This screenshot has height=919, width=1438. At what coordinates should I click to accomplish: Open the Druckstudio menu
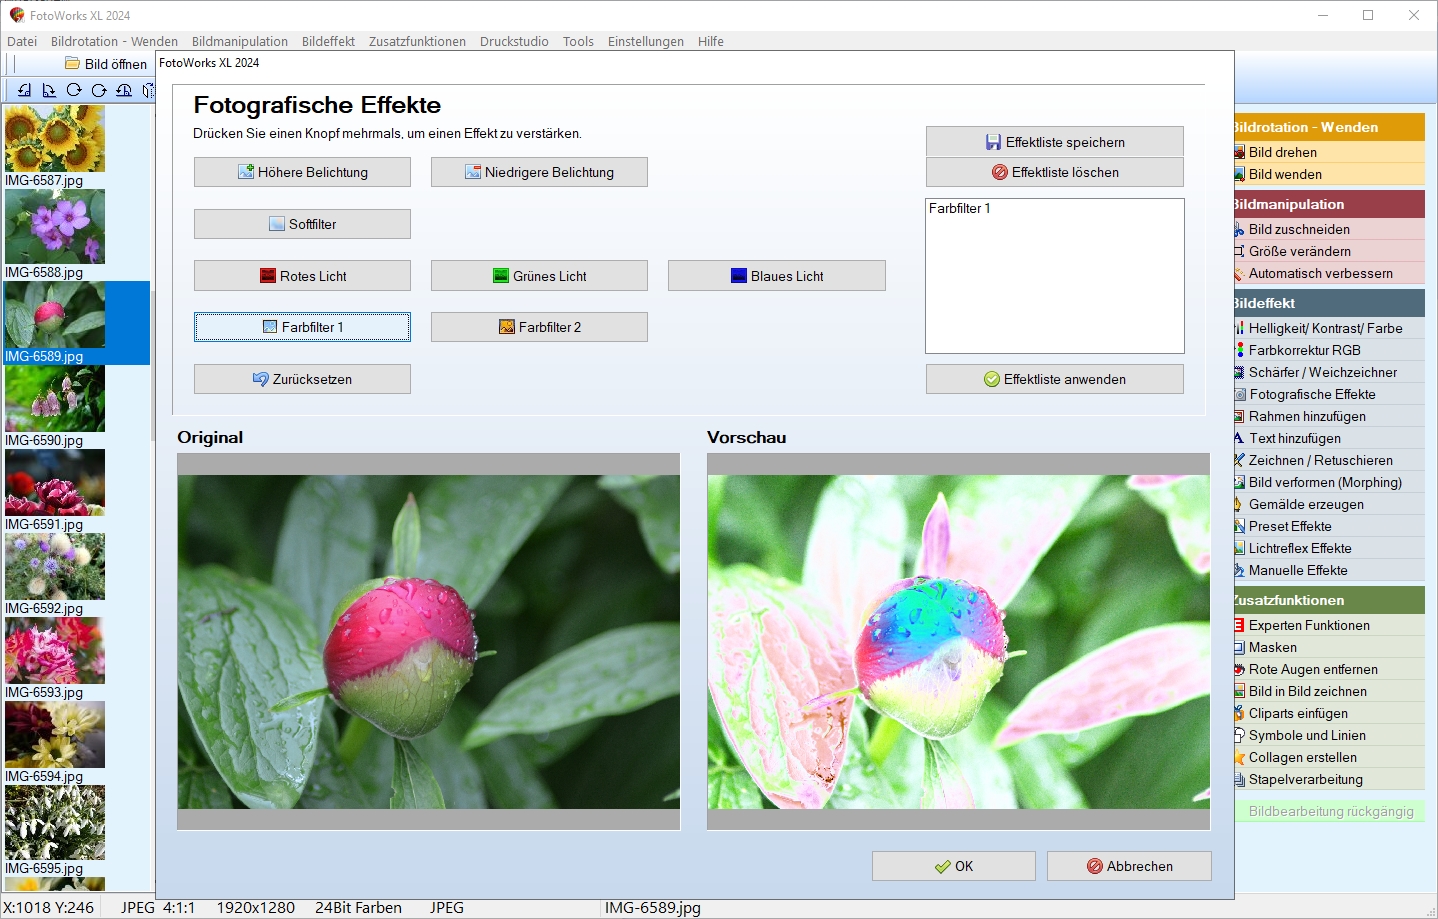click(514, 41)
